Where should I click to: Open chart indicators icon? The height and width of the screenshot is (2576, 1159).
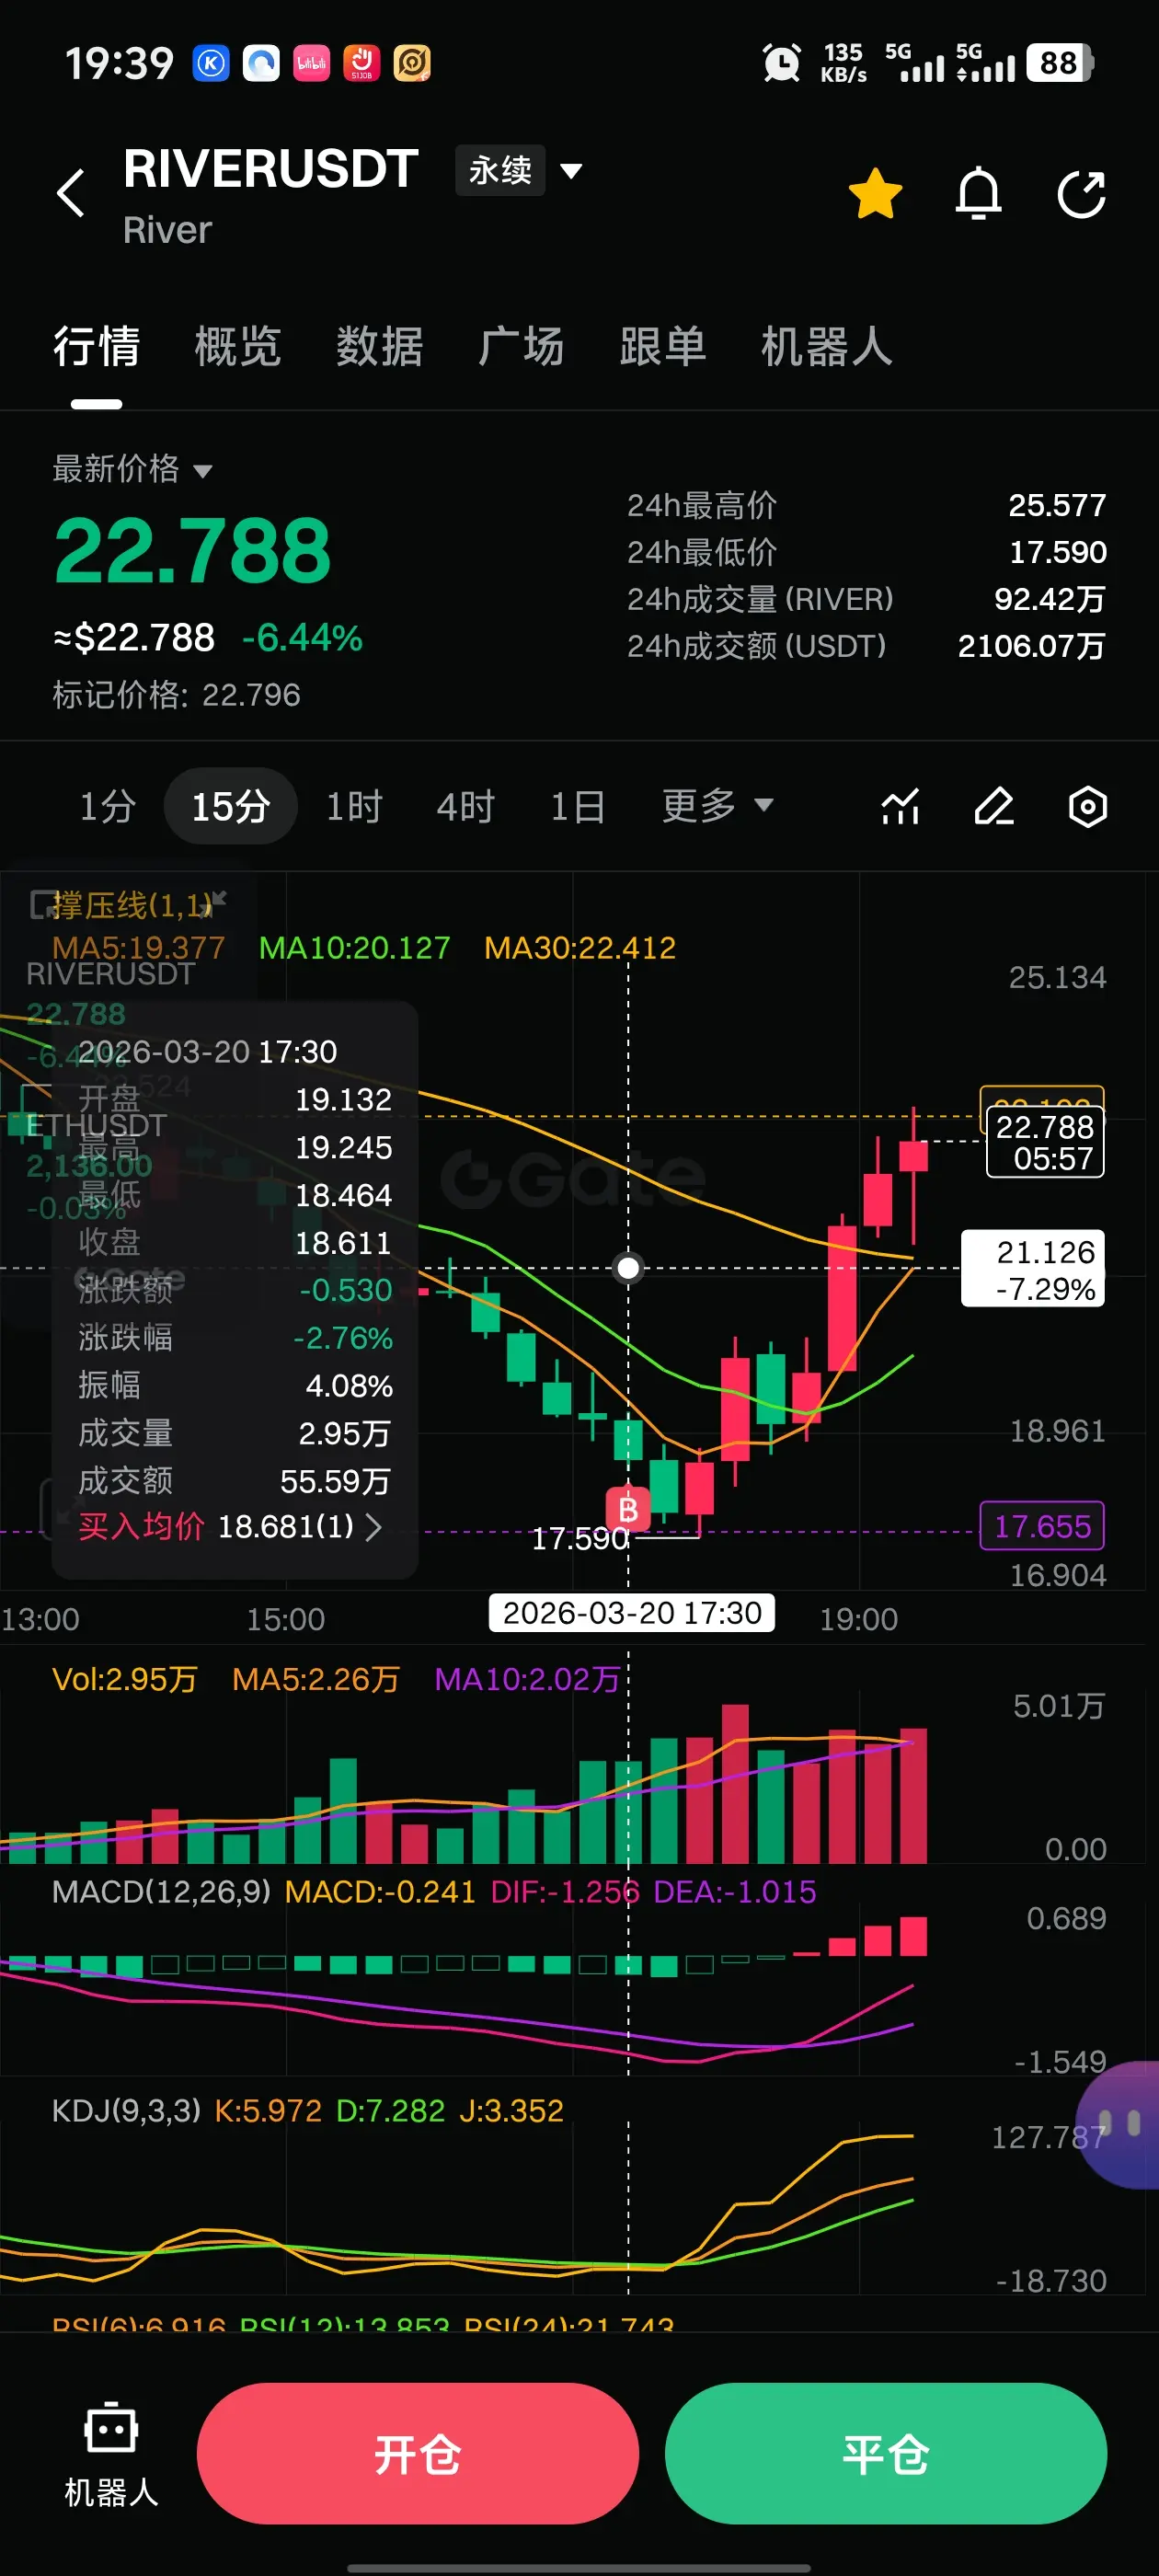pyautogui.click(x=900, y=806)
